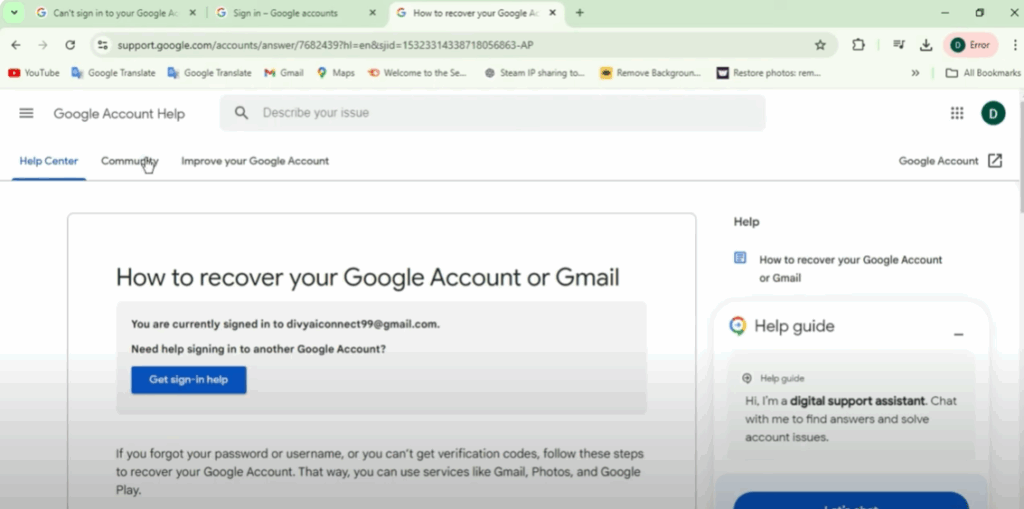Focus the "Describe your issue" search field
The width and height of the screenshot is (1024, 509).
[x=492, y=113]
